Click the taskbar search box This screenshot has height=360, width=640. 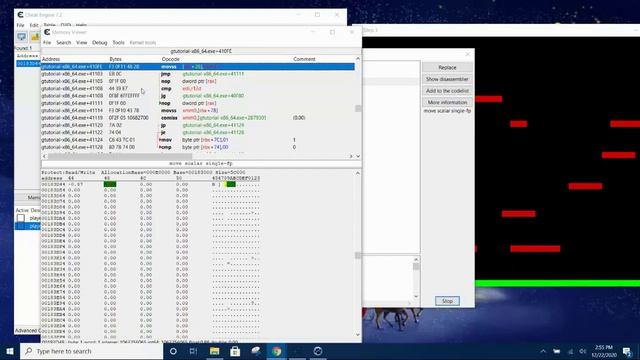(91, 351)
